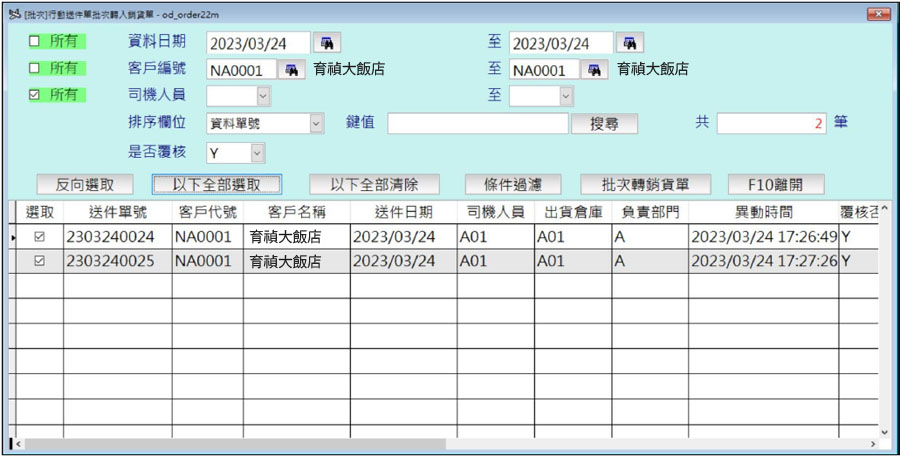Screen dimensions: 900x457
Task: Click the 異動時間 column header
Action: pos(763,212)
